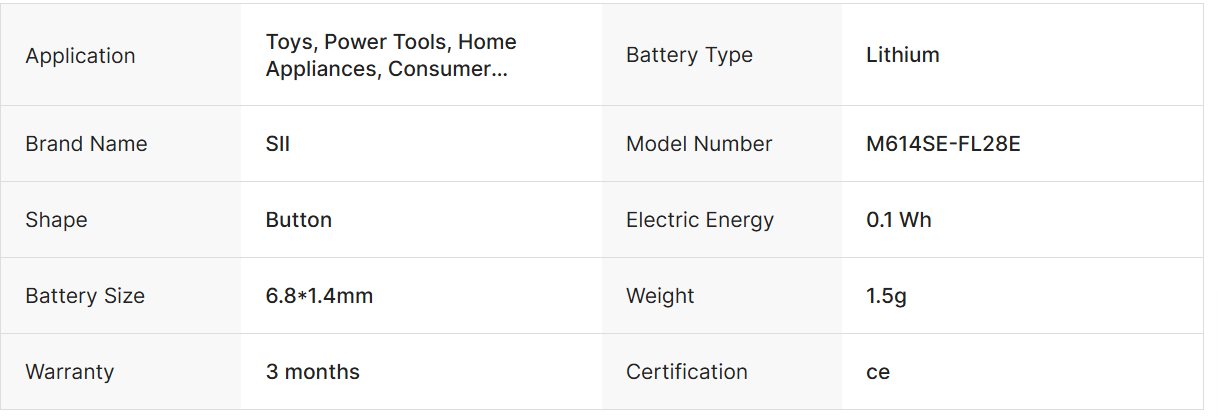1218x417 pixels.
Task: Click the 6.8*1.4mm size value
Action: [x=319, y=296]
